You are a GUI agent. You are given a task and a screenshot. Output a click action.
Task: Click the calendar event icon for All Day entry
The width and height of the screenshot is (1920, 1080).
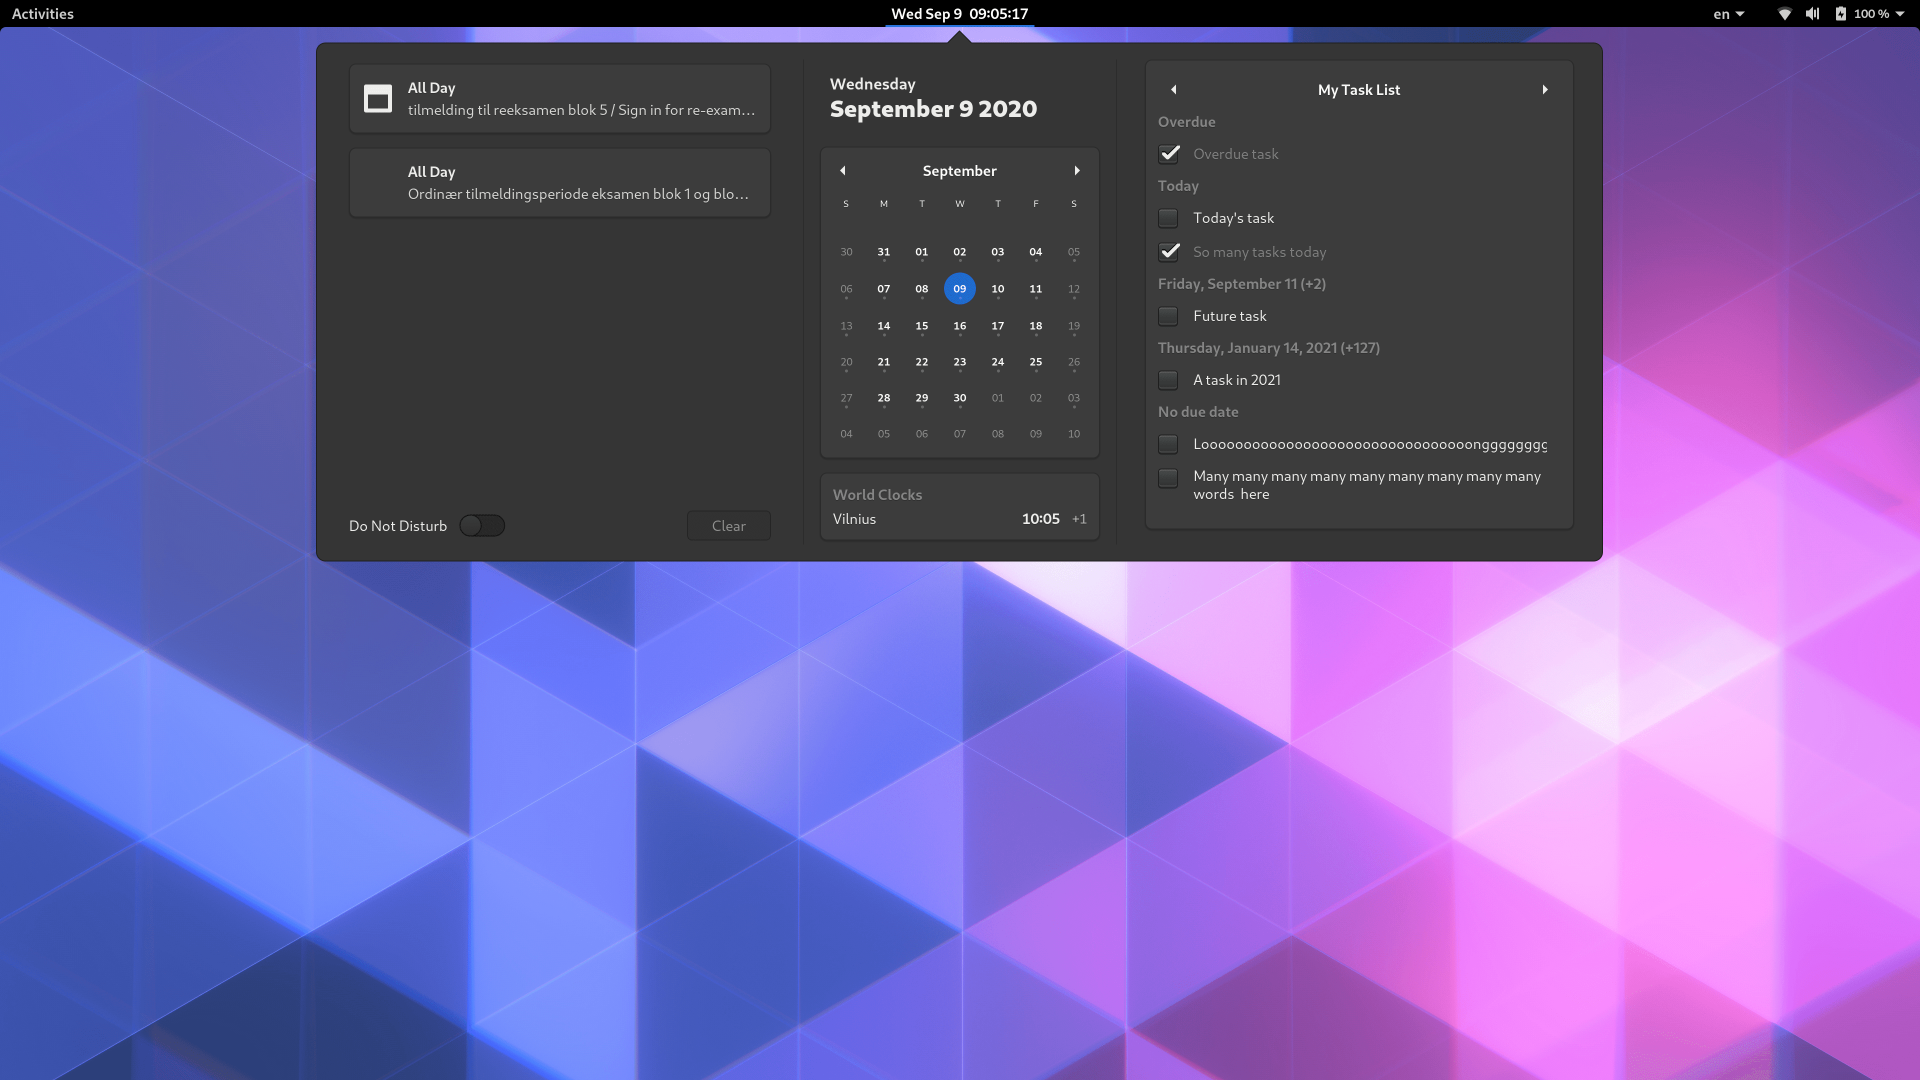pyautogui.click(x=378, y=98)
